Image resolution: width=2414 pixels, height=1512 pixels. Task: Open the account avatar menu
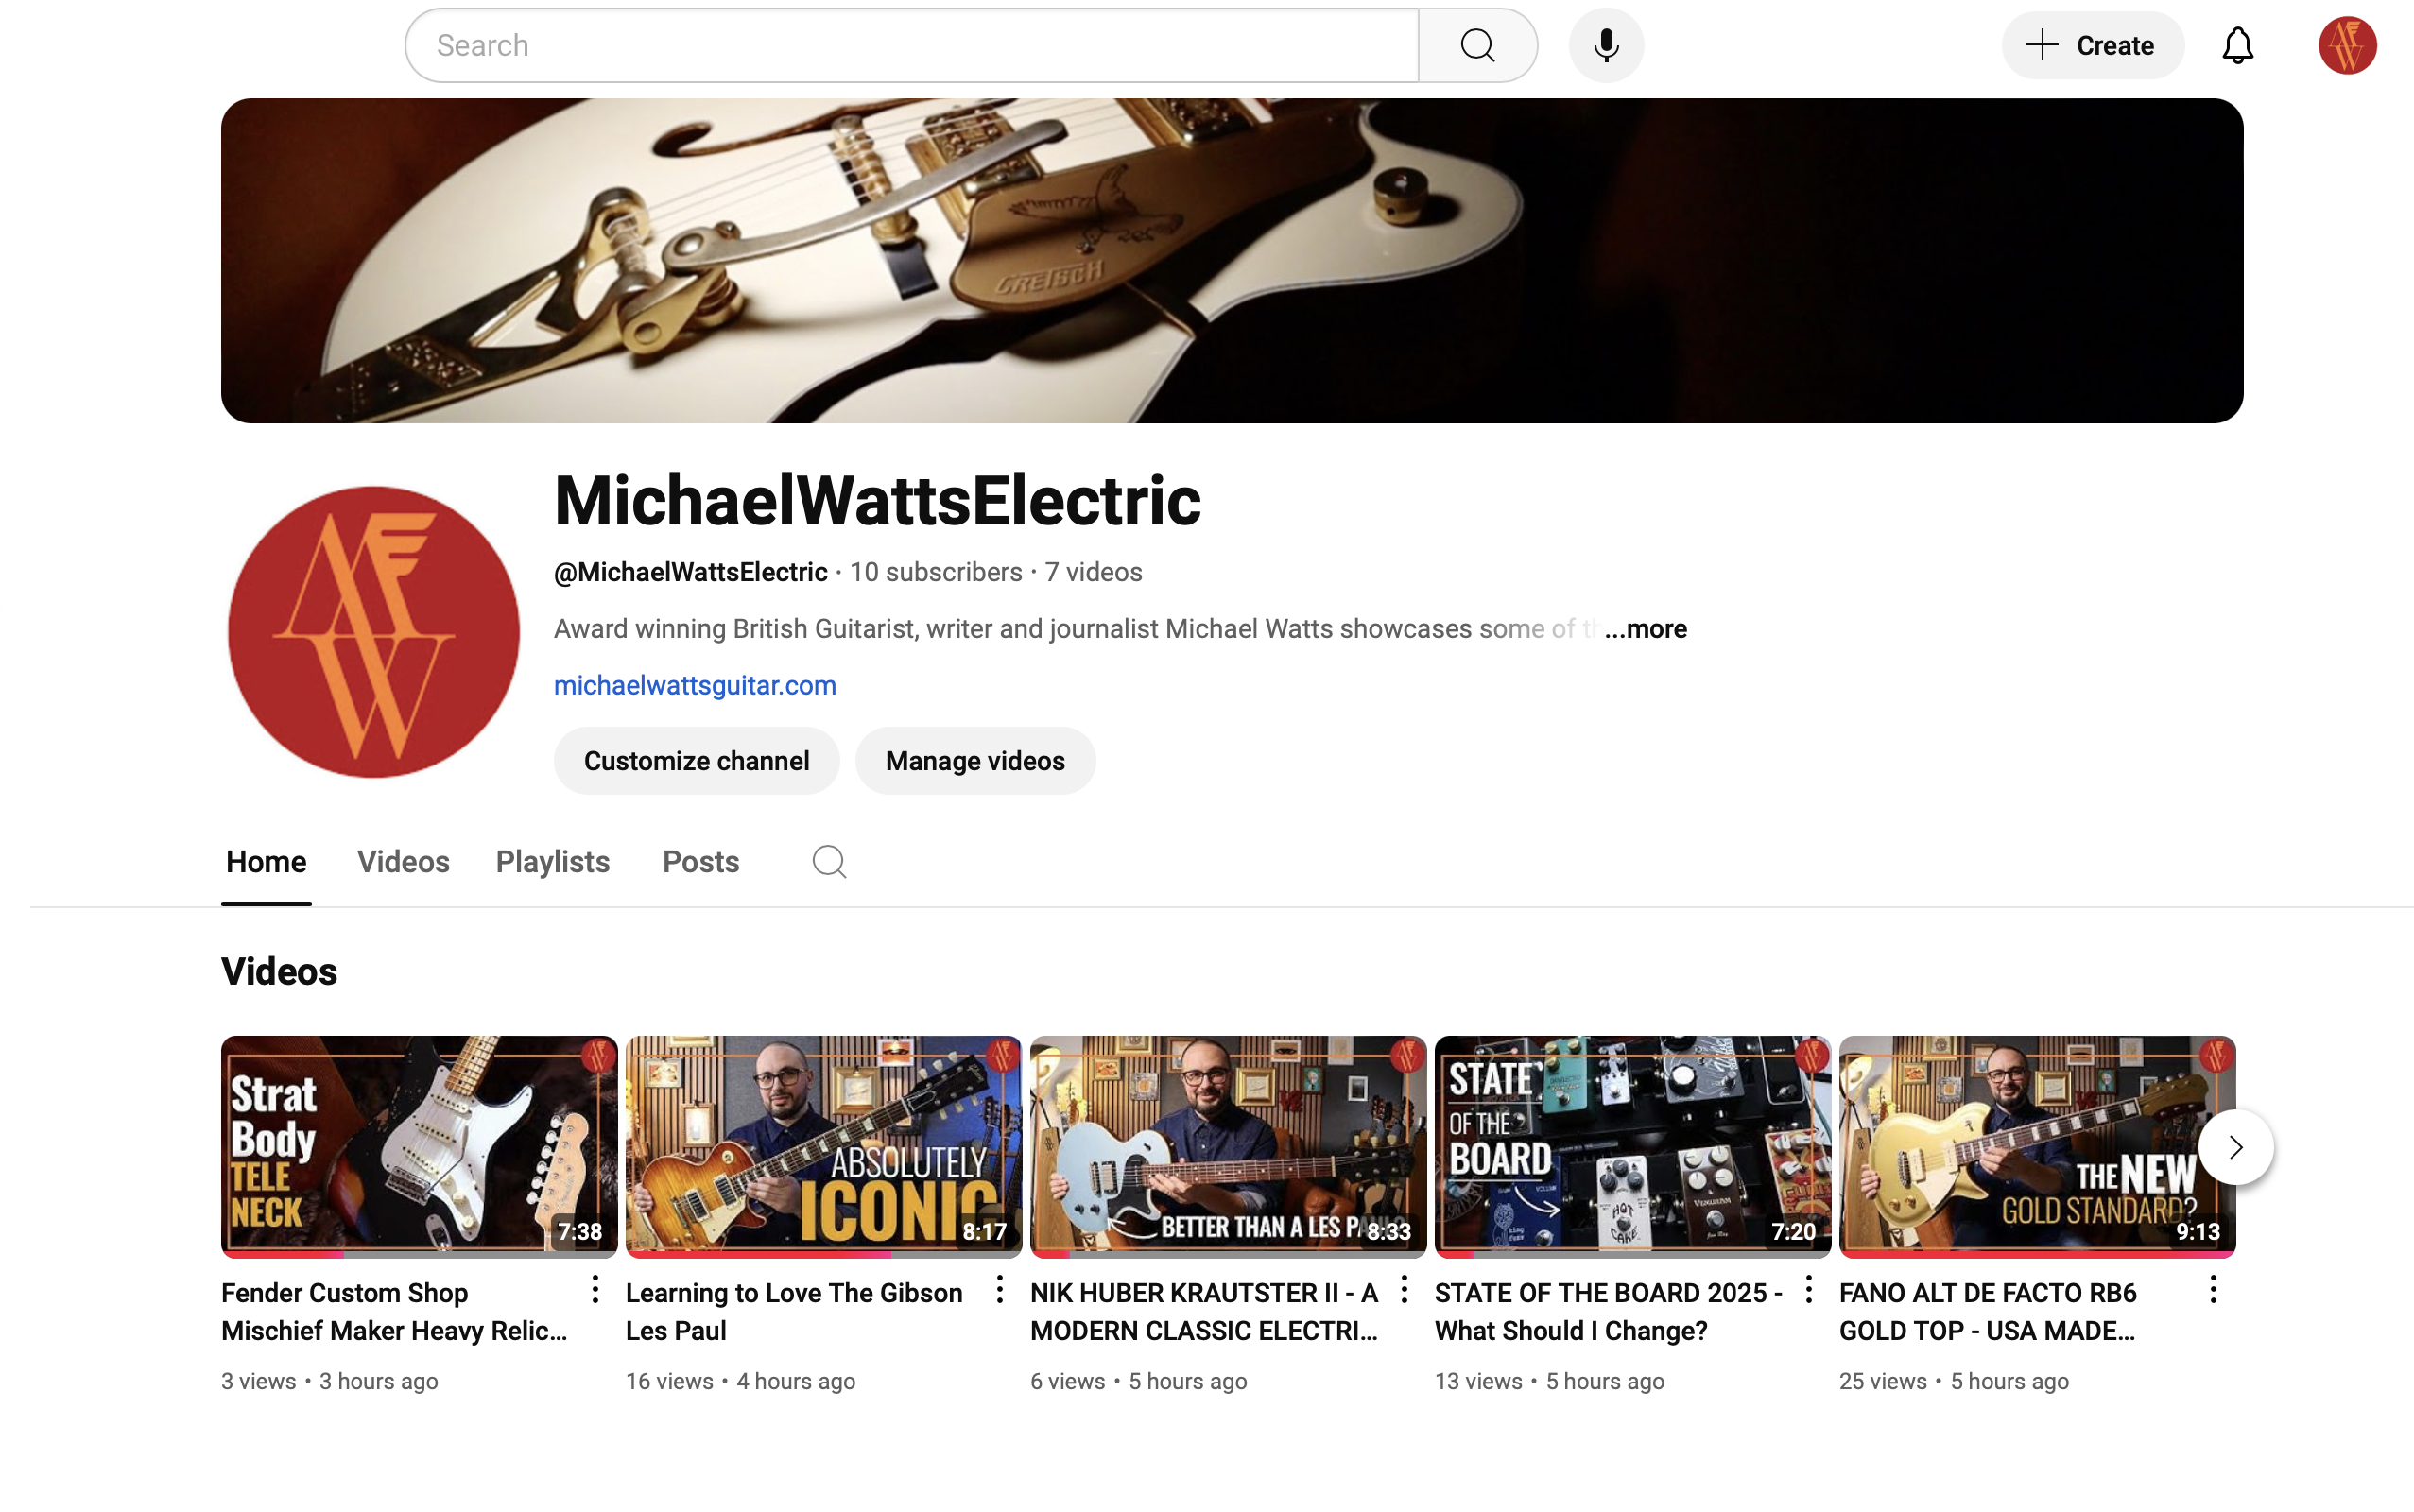2347,45
